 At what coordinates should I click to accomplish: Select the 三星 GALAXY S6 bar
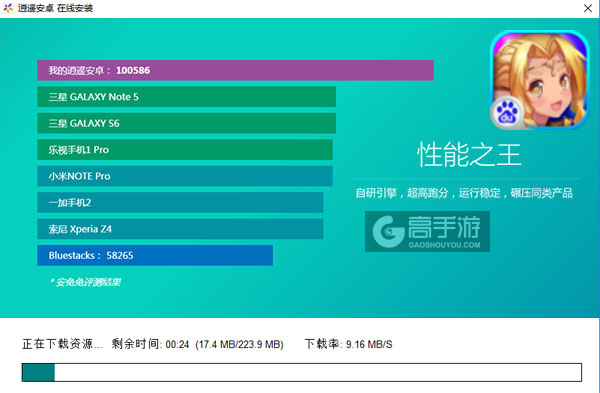pos(186,123)
